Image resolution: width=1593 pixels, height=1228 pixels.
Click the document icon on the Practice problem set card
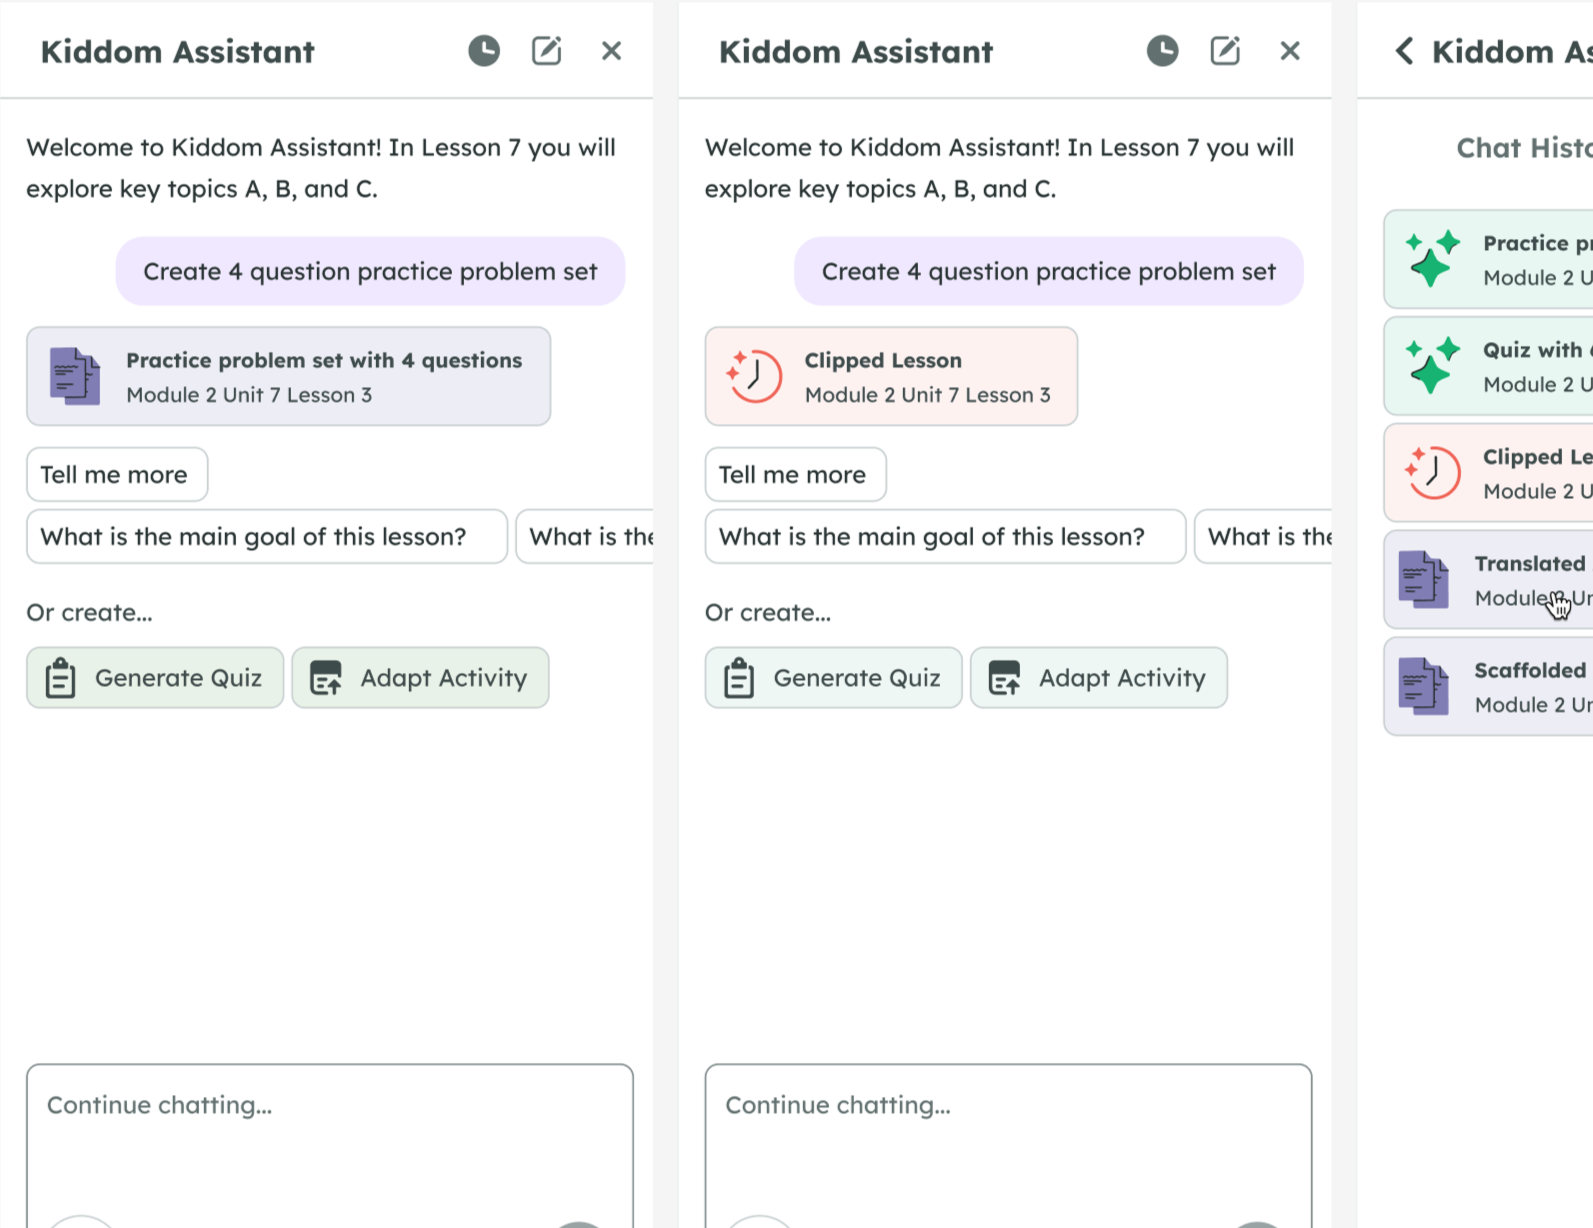tap(75, 376)
